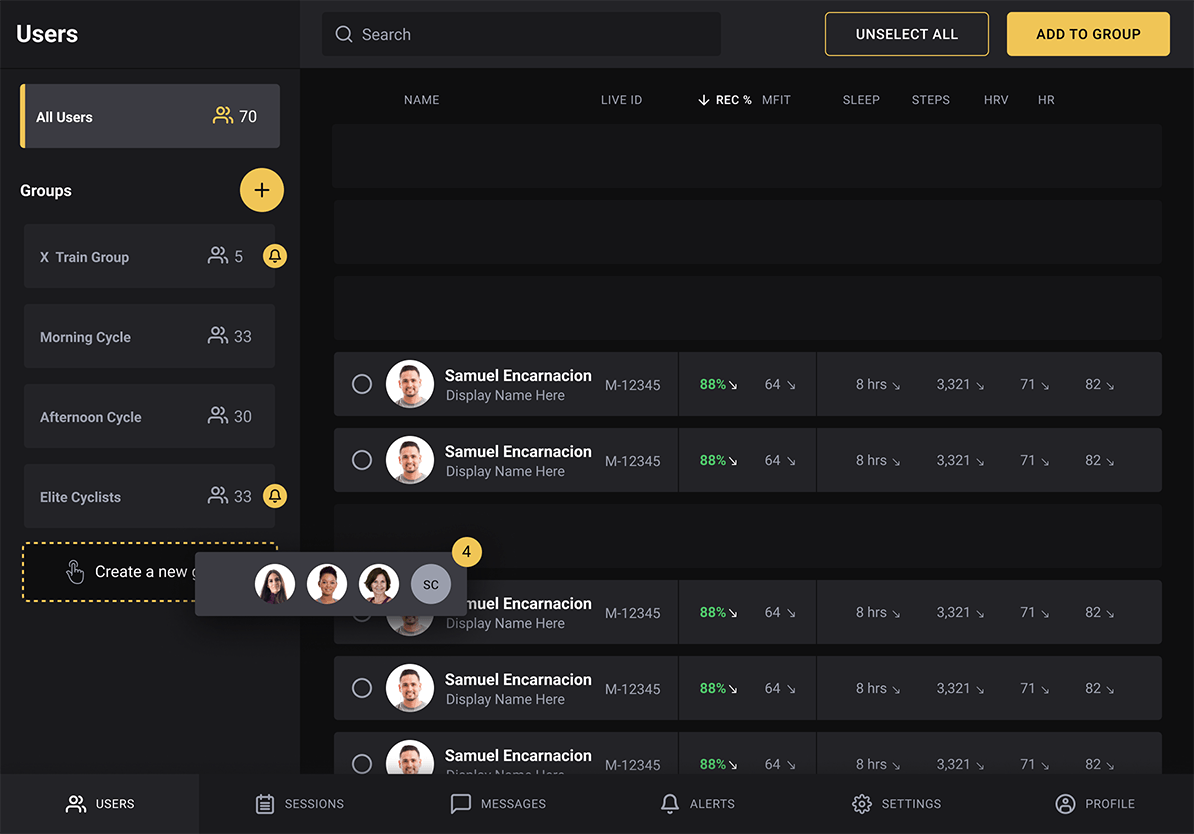
Task: Open the Alerts bell tab
Action: [x=698, y=804]
